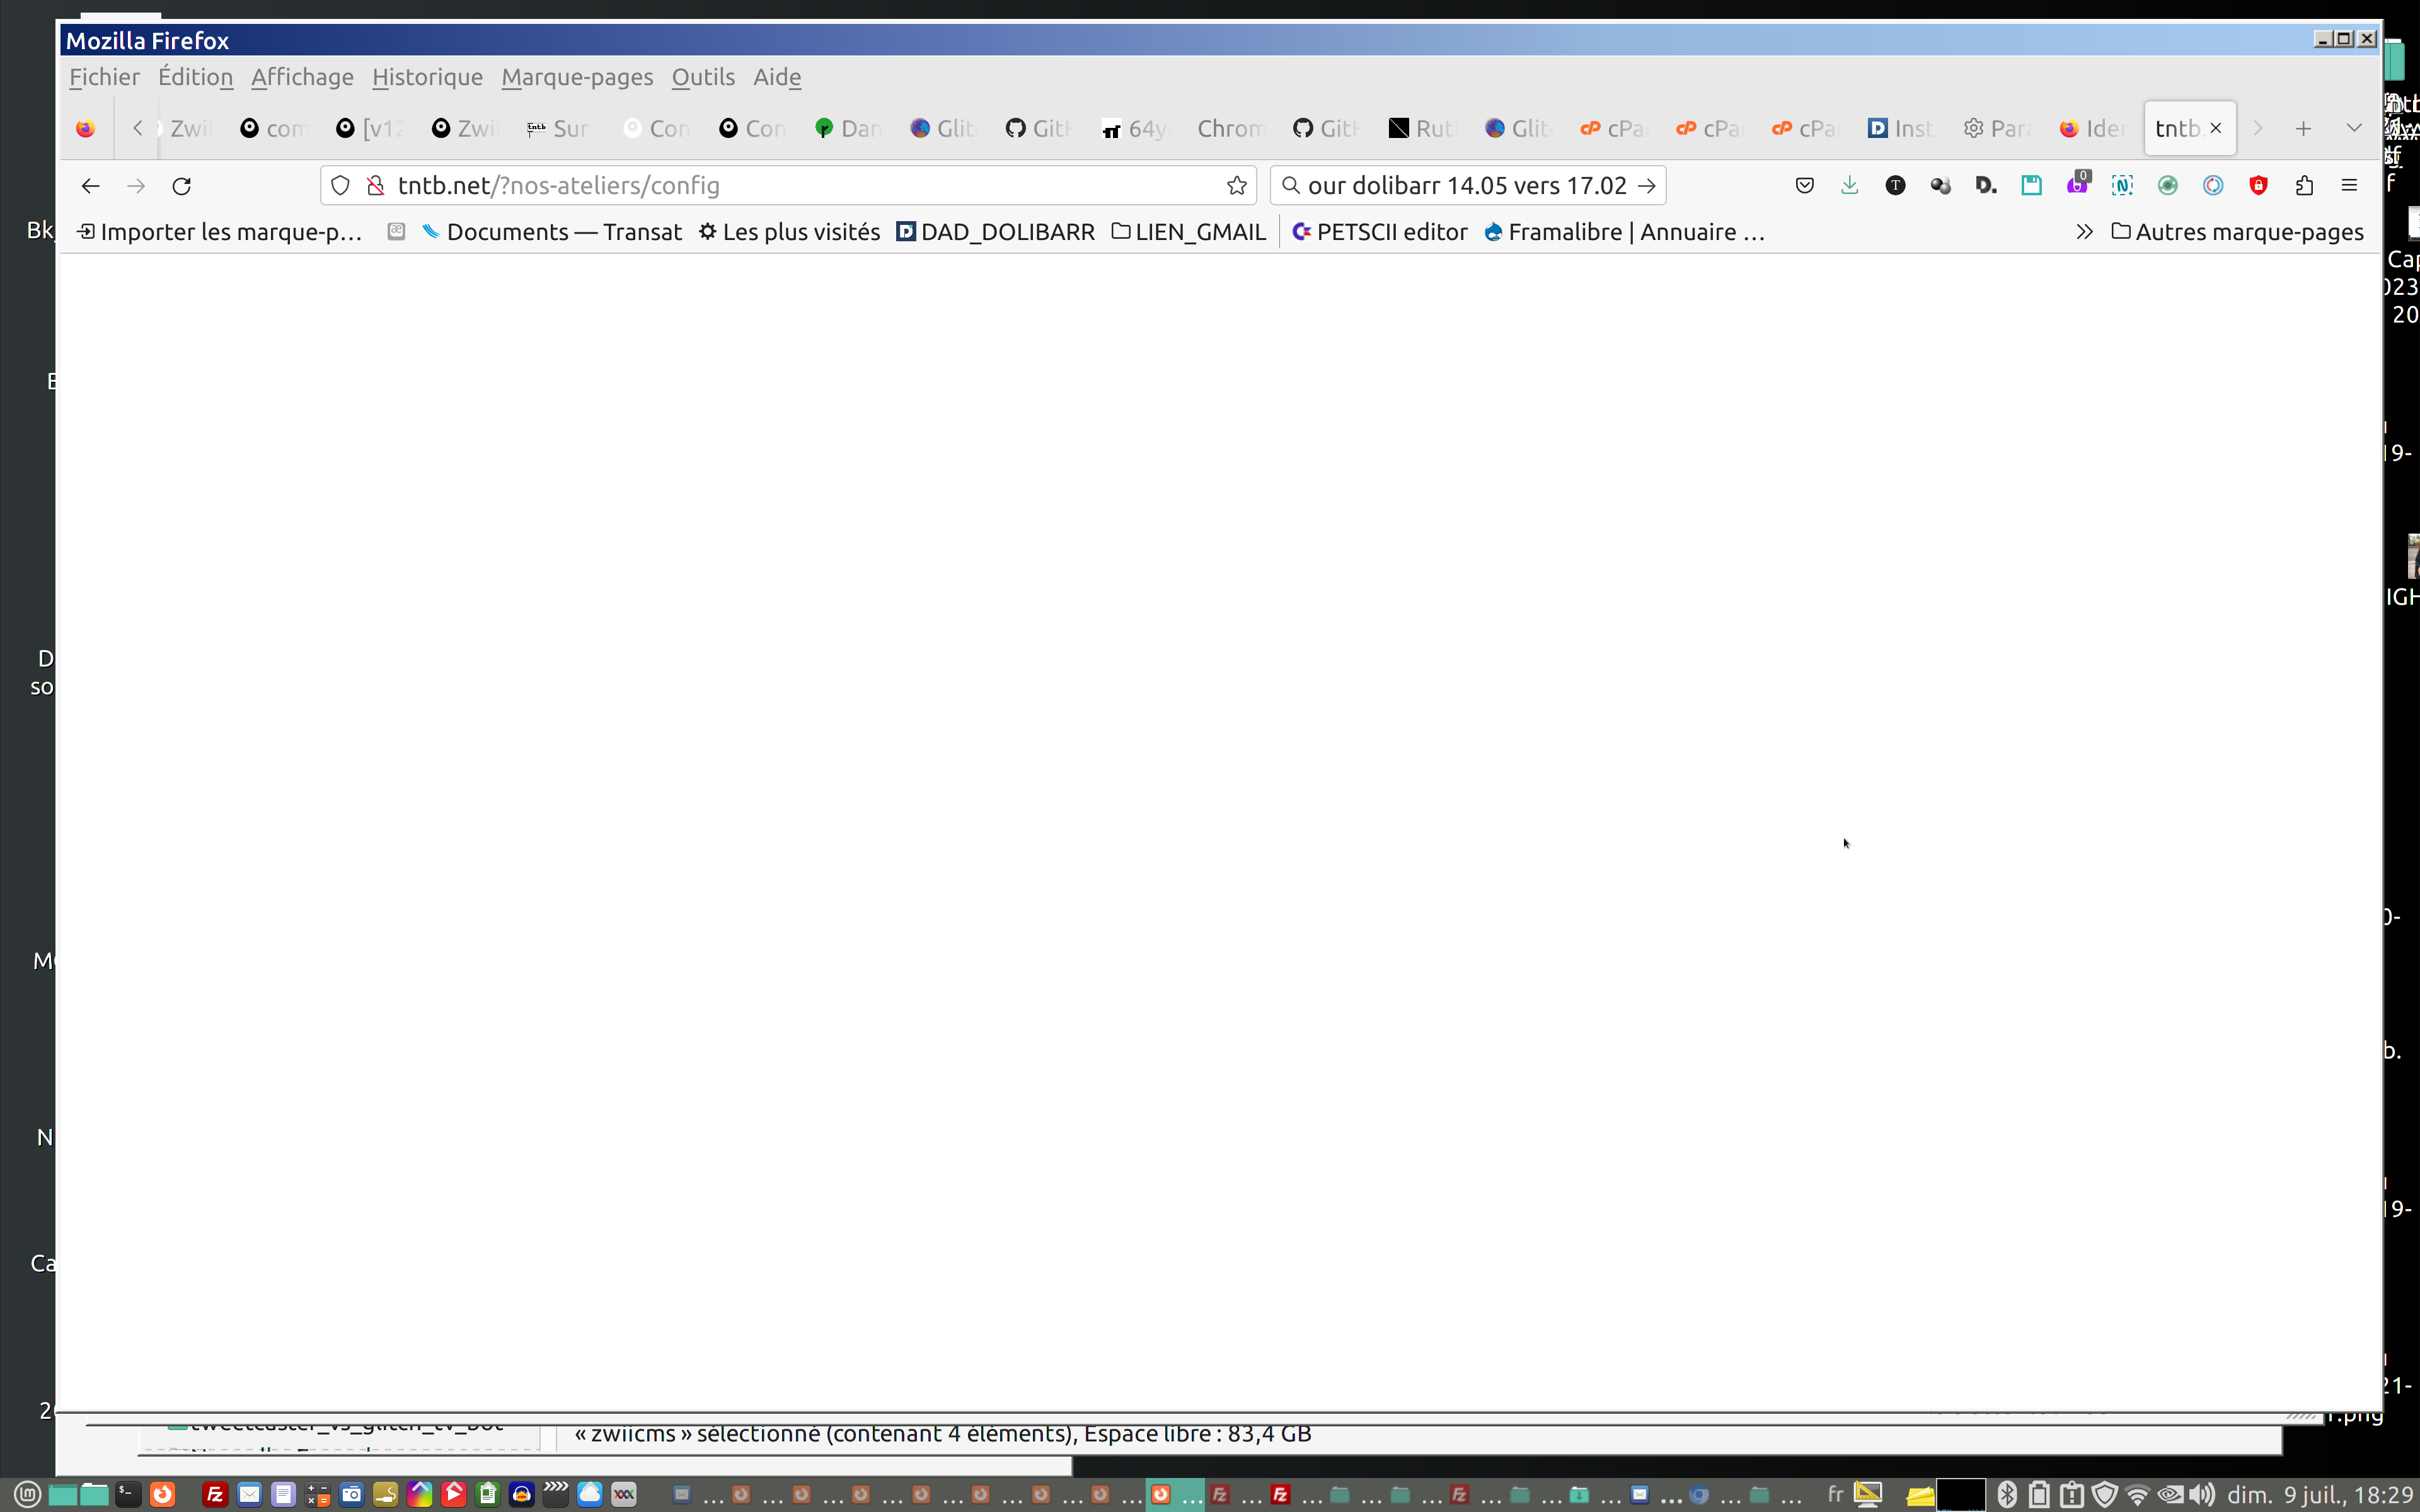The height and width of the screenshot is (1512, 2420).
Task: Switch to the Chrom tab
Action: pyautogui.click(x=1229, y=129)
